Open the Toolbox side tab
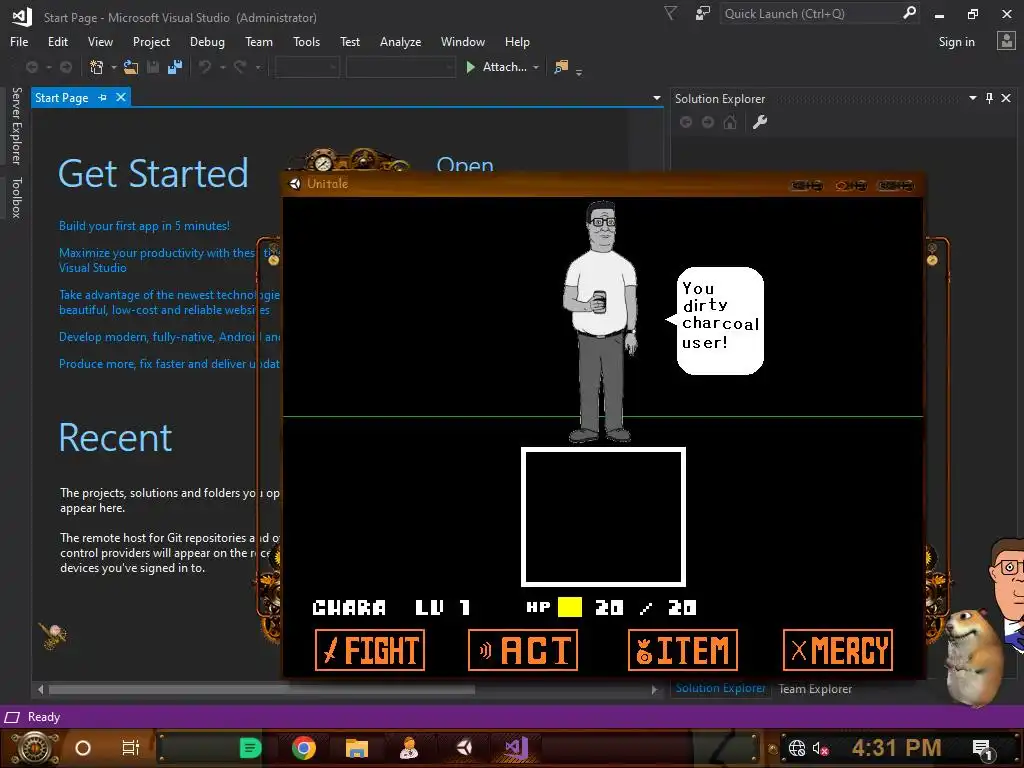Screen dimensions: 1024x768 (x=16, y=197)
